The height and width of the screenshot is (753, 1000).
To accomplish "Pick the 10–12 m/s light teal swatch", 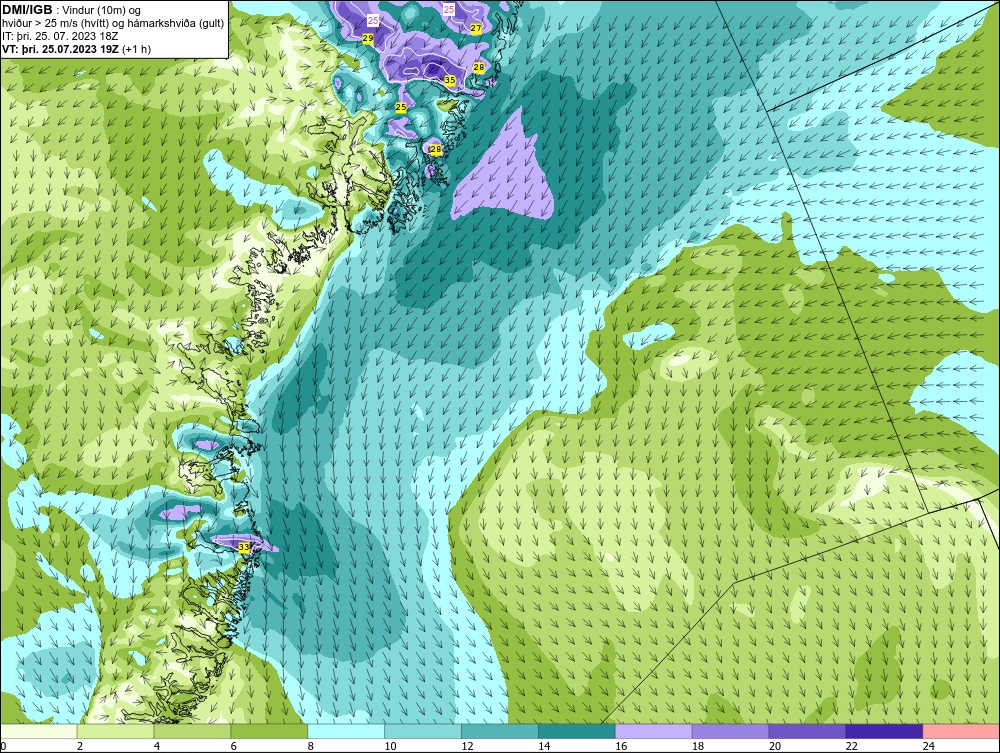I will pos(423,731).
